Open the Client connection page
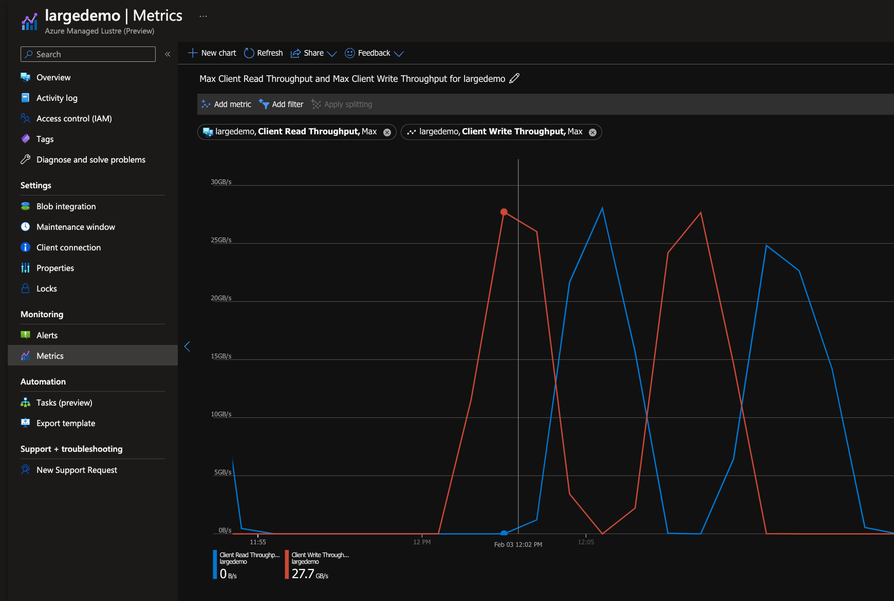Image resolution: width=894 pixels, height=601 pixels. click(68, 247)
